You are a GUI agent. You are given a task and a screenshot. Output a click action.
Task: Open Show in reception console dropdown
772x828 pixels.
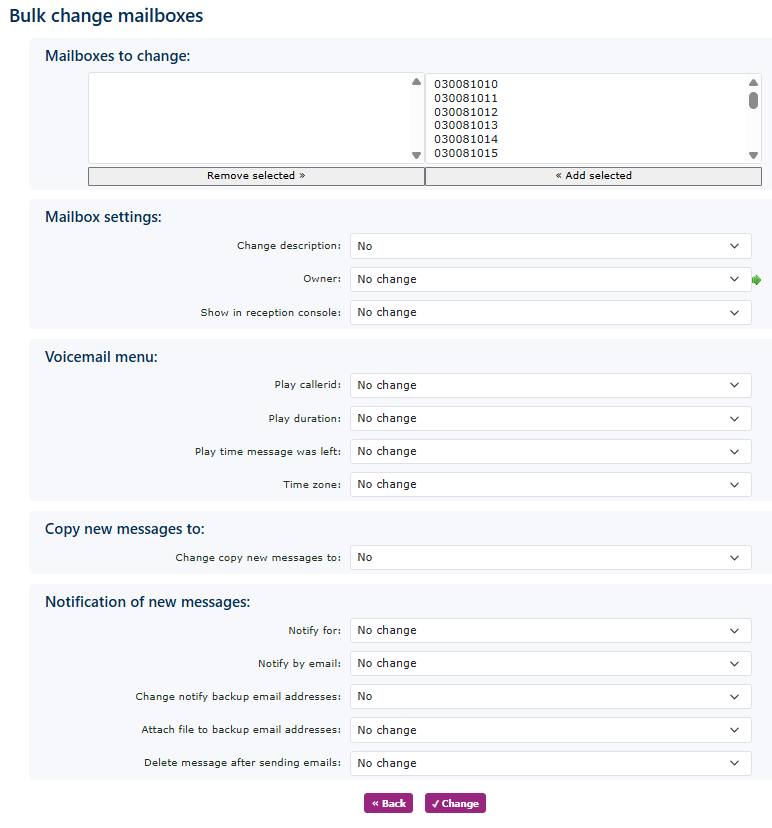550,312
